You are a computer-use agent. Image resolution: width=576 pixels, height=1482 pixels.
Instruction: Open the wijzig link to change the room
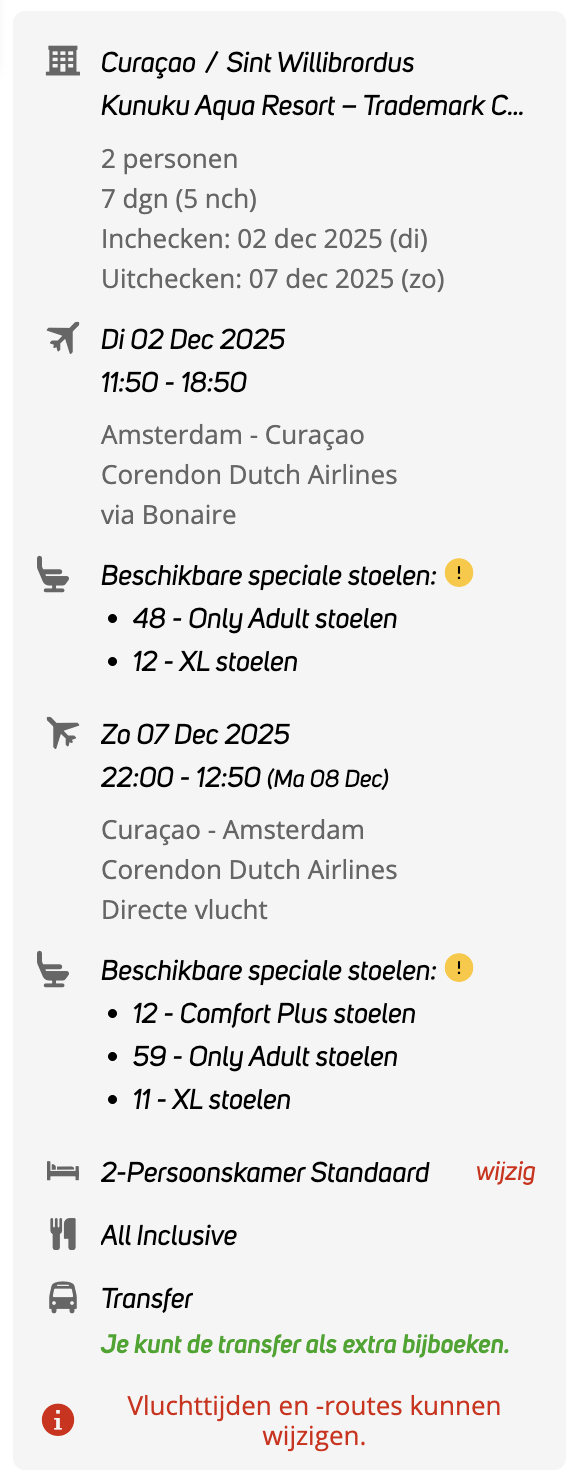pyautogui.click(x=505, y=1171)
